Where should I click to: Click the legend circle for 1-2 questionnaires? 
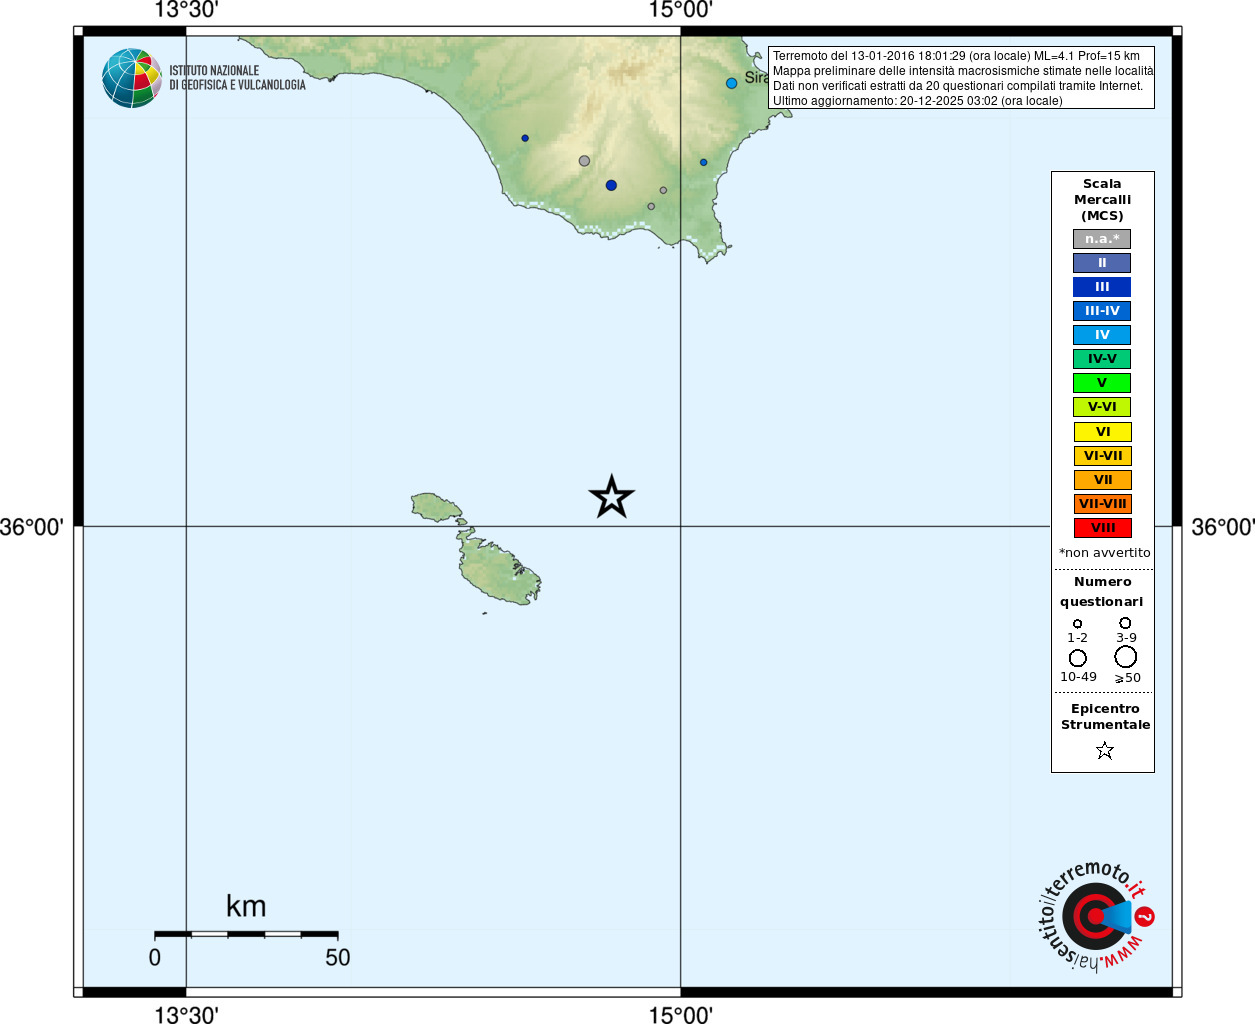[x=1077, y=624]
